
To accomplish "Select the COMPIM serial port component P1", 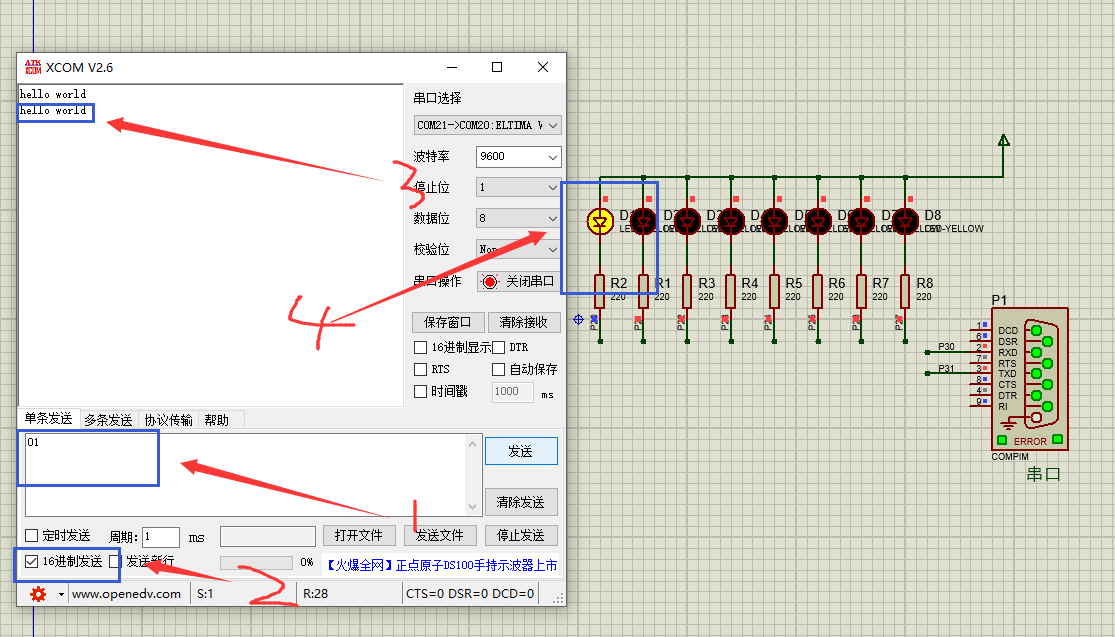I will coord(1030,378).
